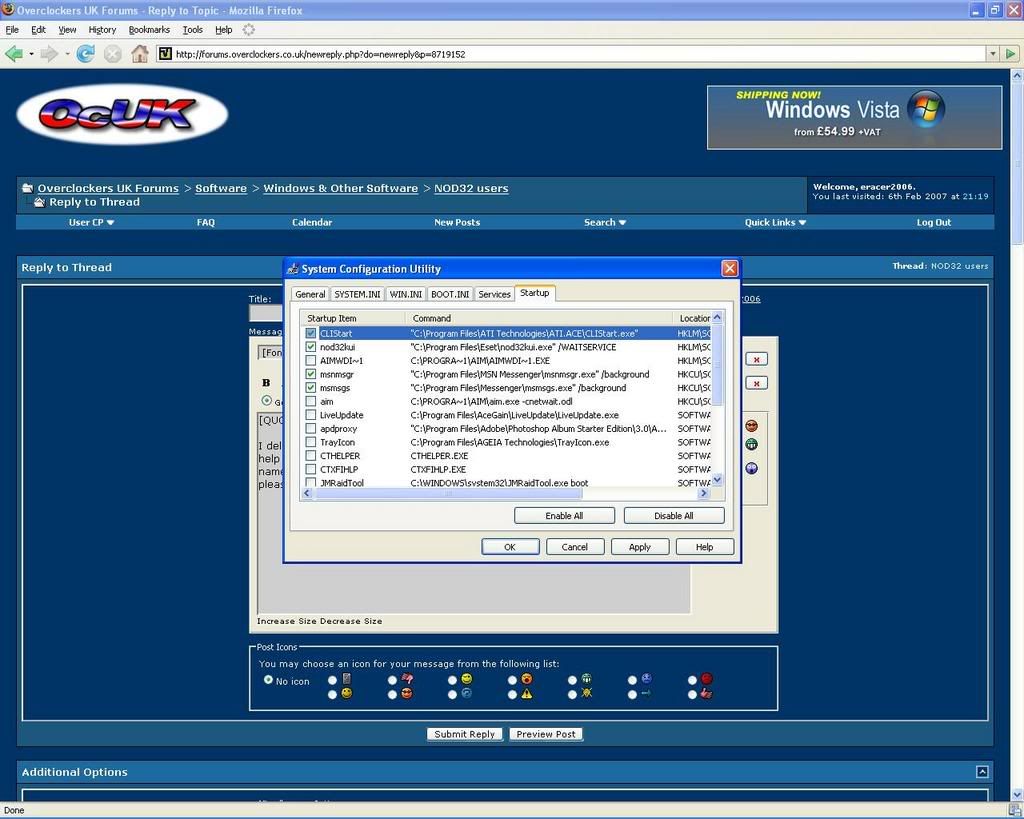Image resolution: width=1024 pixels, height=819 pixels.
Task: Open the Firefox Home page icon
Action: [140, 54]
